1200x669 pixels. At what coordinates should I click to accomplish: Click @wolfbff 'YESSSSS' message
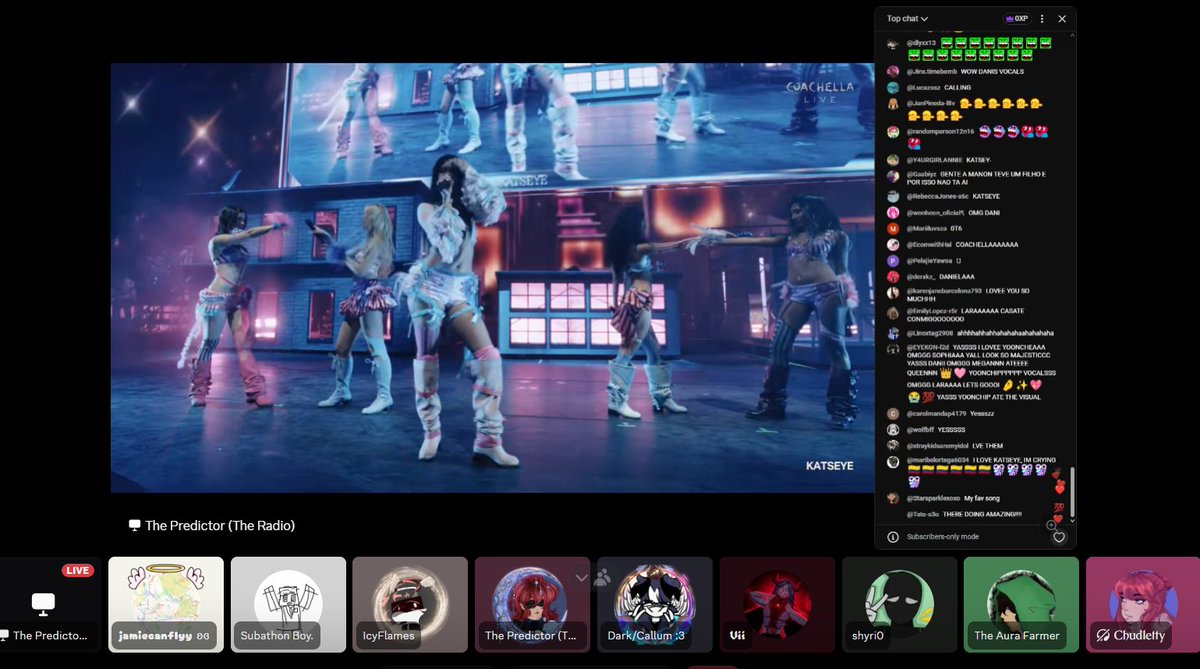(925, 430)
